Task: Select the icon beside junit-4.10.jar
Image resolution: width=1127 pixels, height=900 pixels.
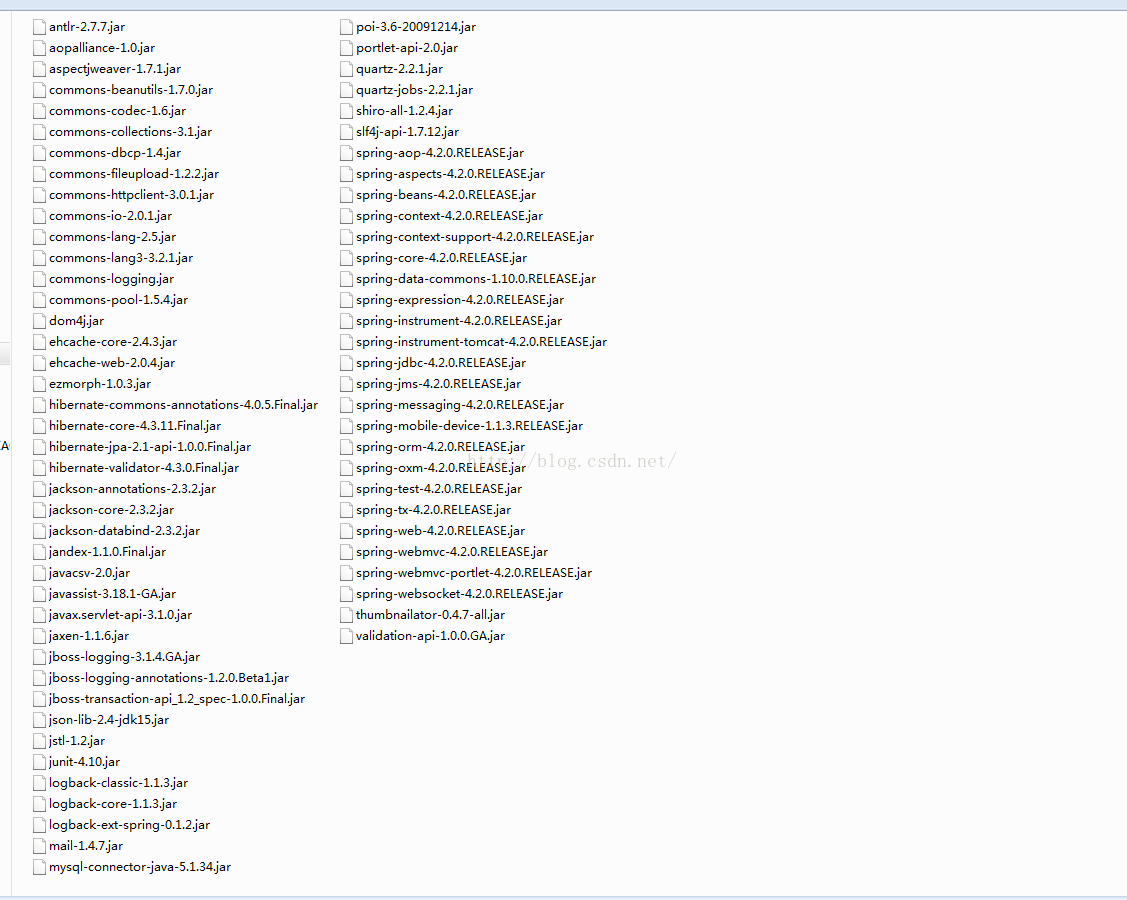Action: click(x=40, y=762)
